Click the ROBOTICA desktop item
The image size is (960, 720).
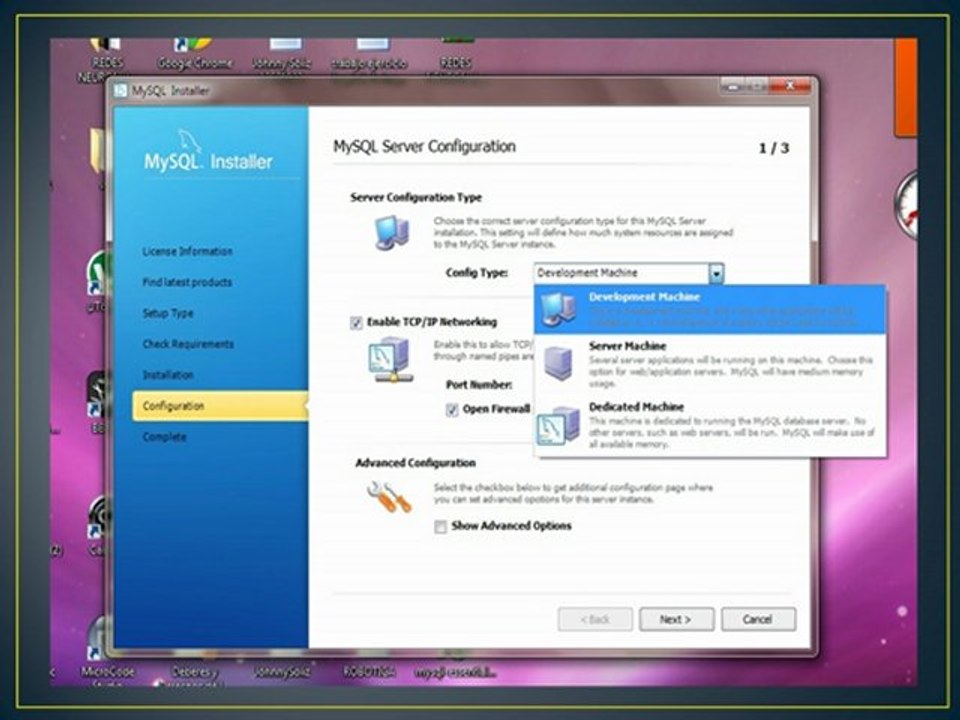368,672
